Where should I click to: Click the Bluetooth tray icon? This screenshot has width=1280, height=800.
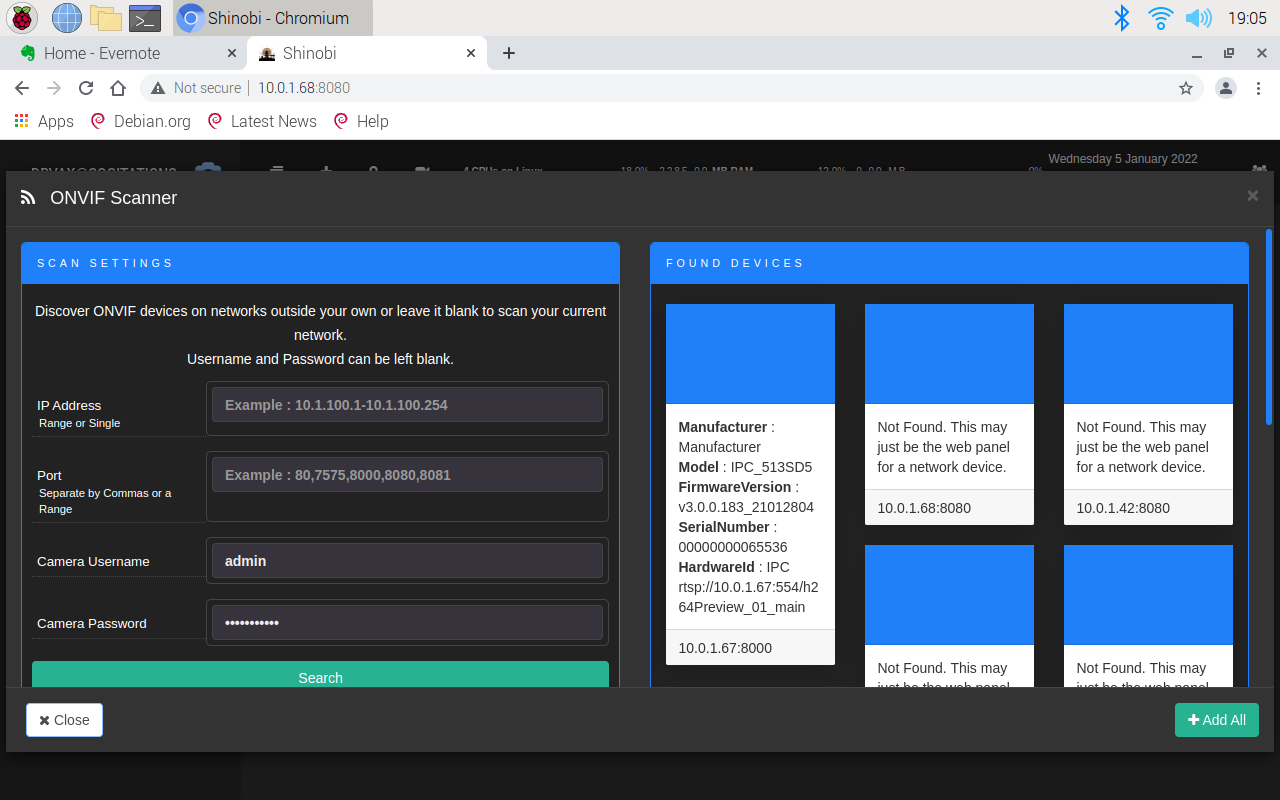1122,18
